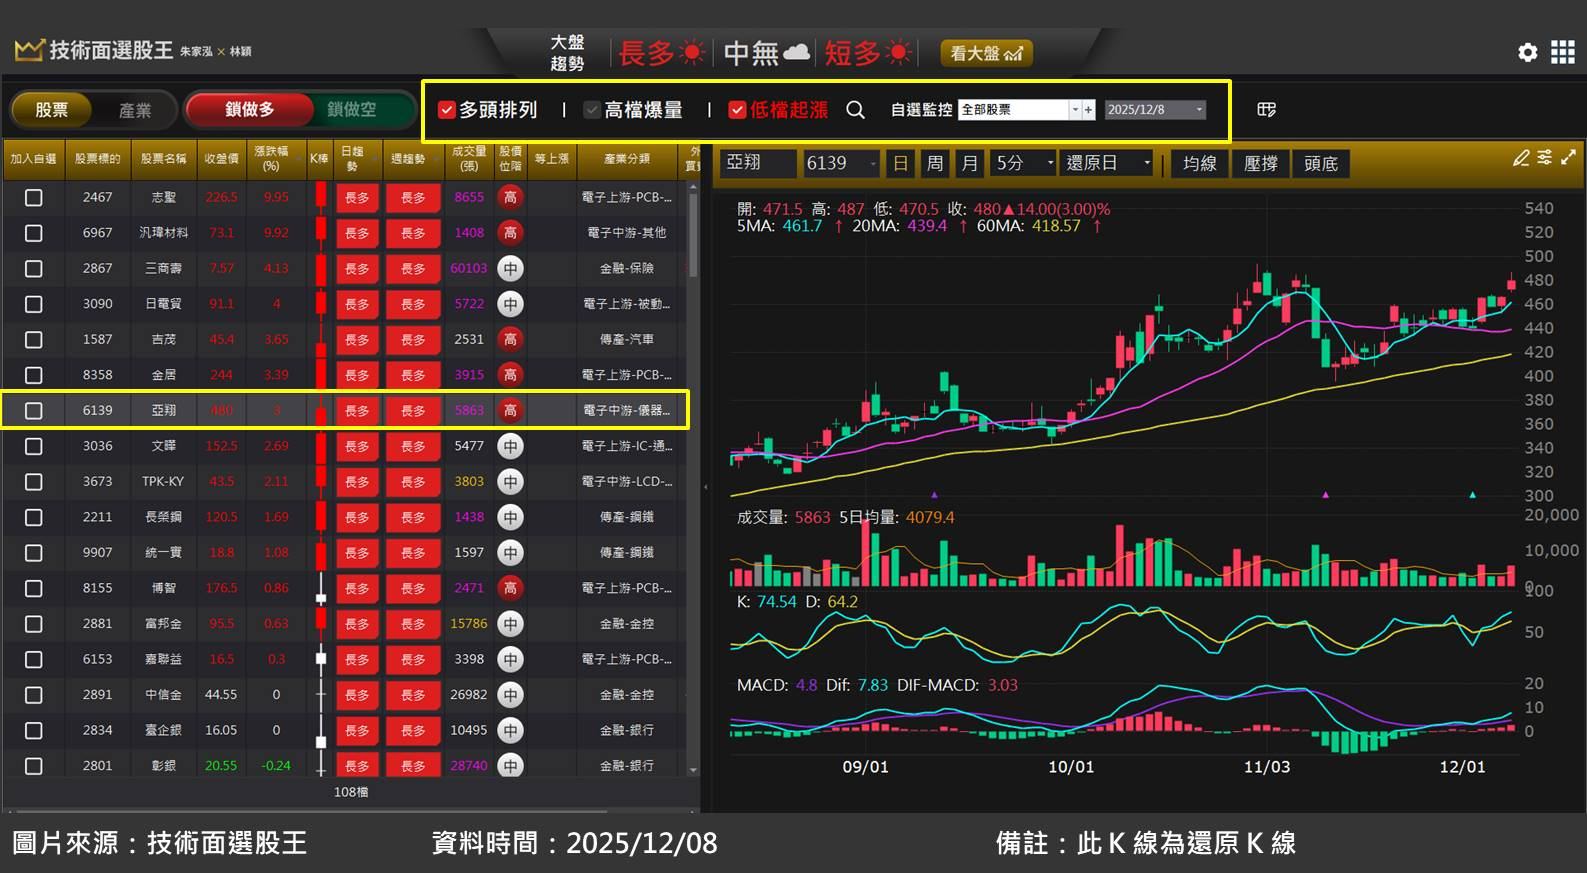Click volume 60103 of 三商壽
1587x873 pixels.
pyautogui.click(x=468, y=268)
